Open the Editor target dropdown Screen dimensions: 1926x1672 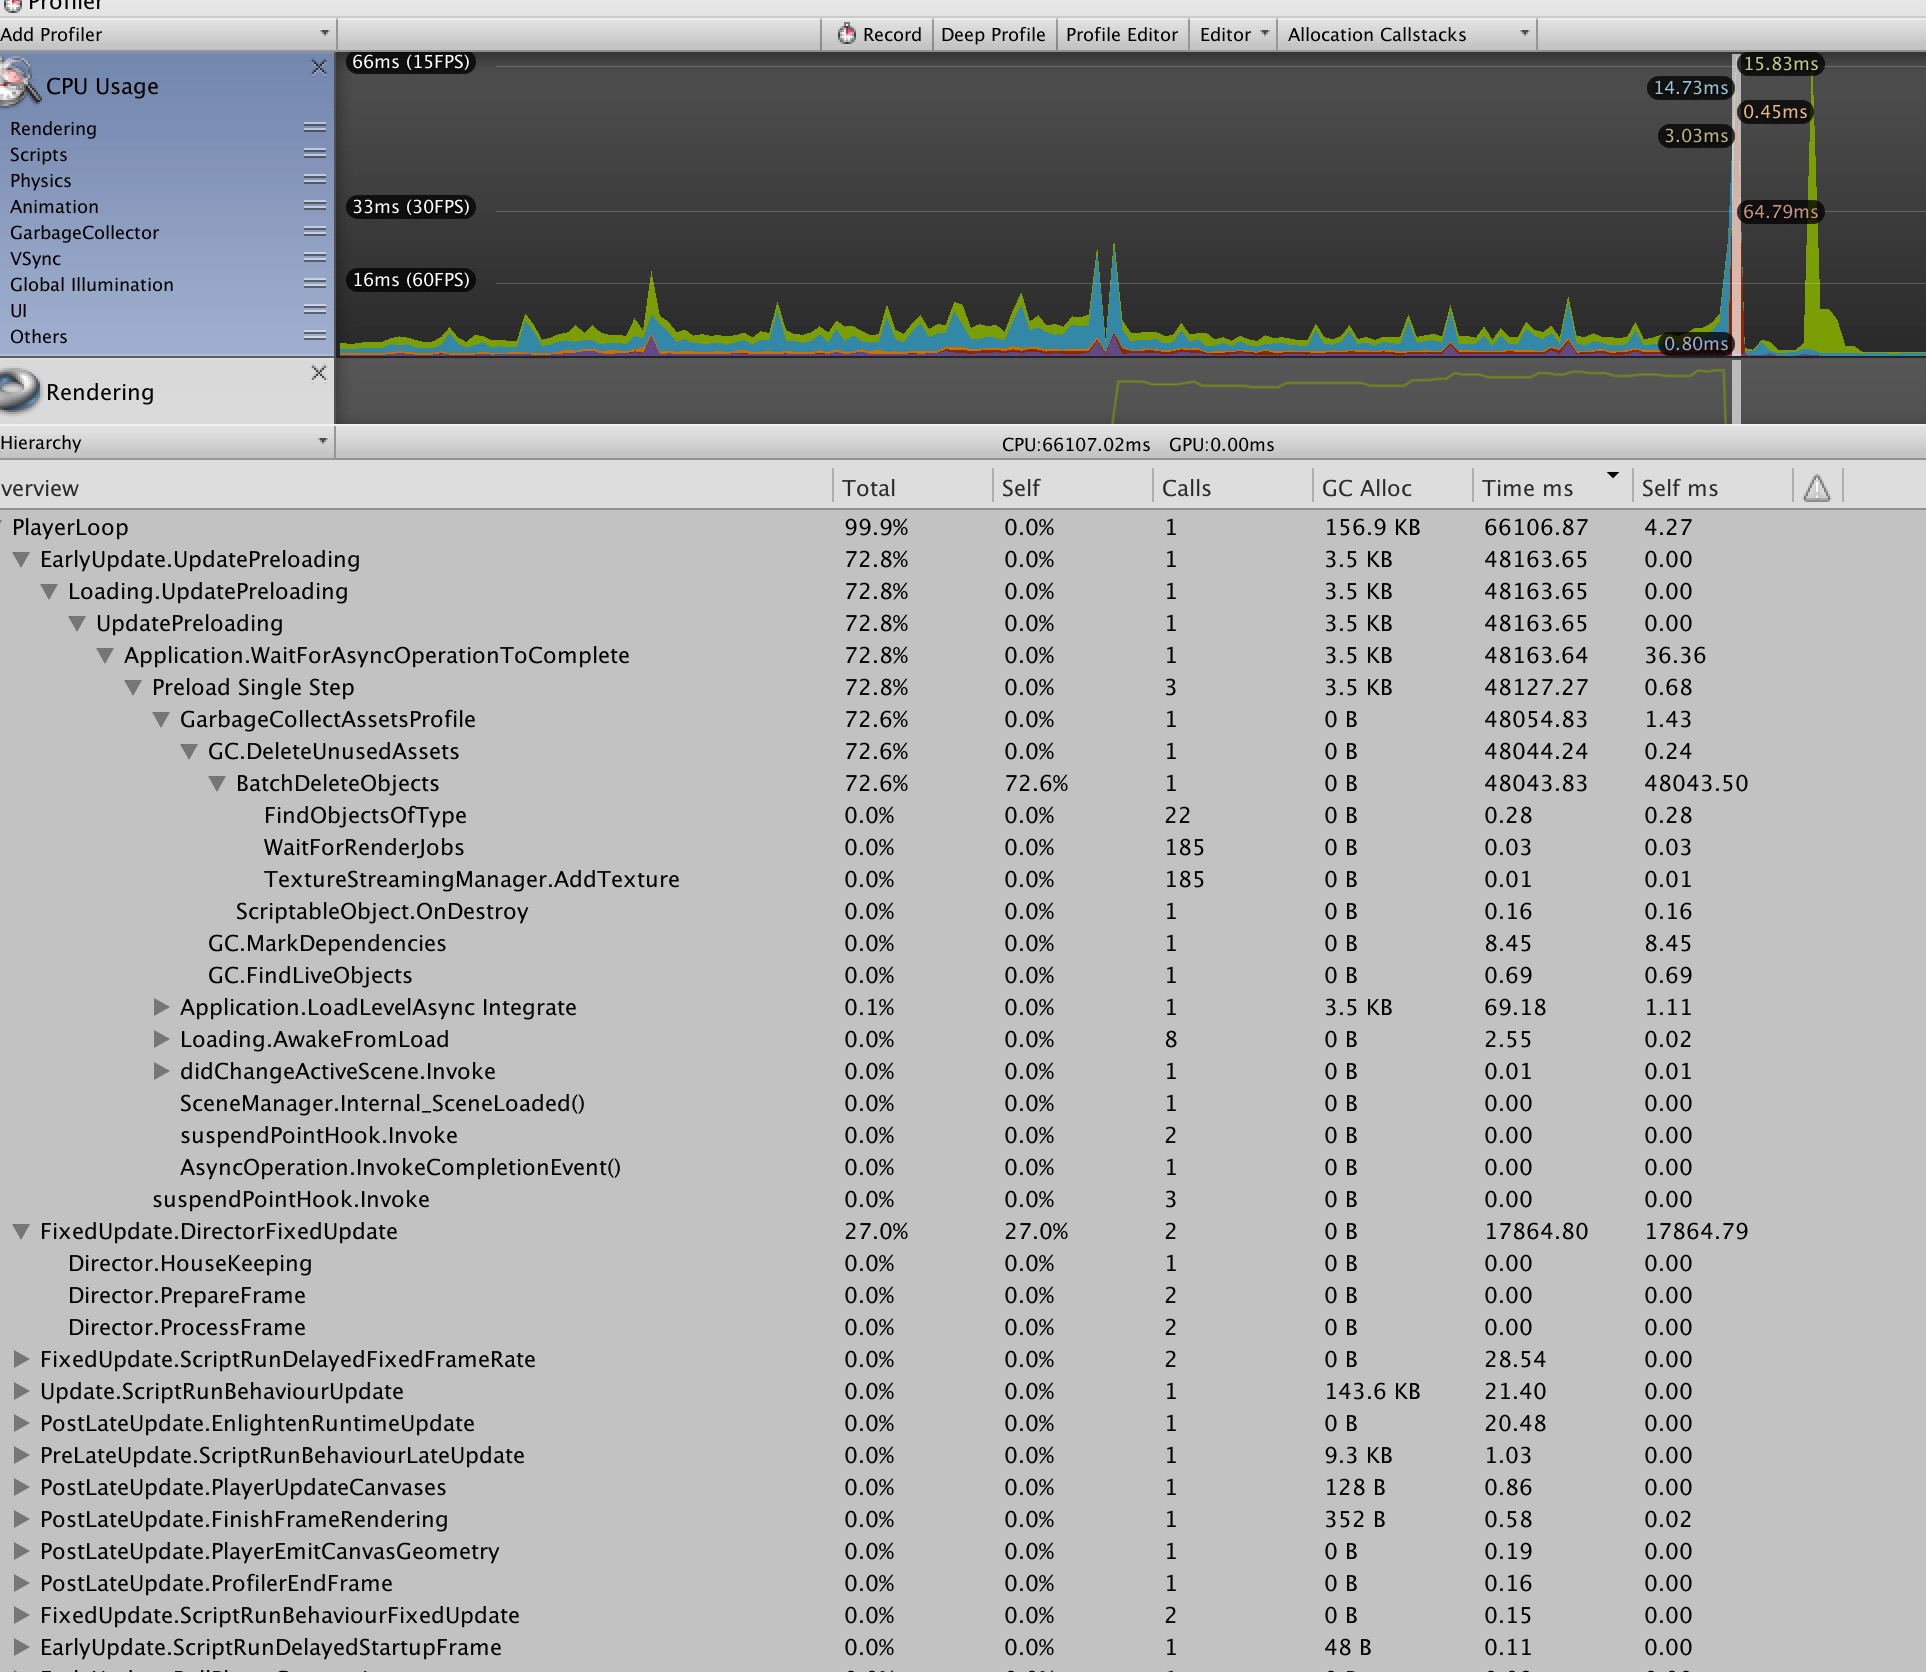[x=1233, y=34]
